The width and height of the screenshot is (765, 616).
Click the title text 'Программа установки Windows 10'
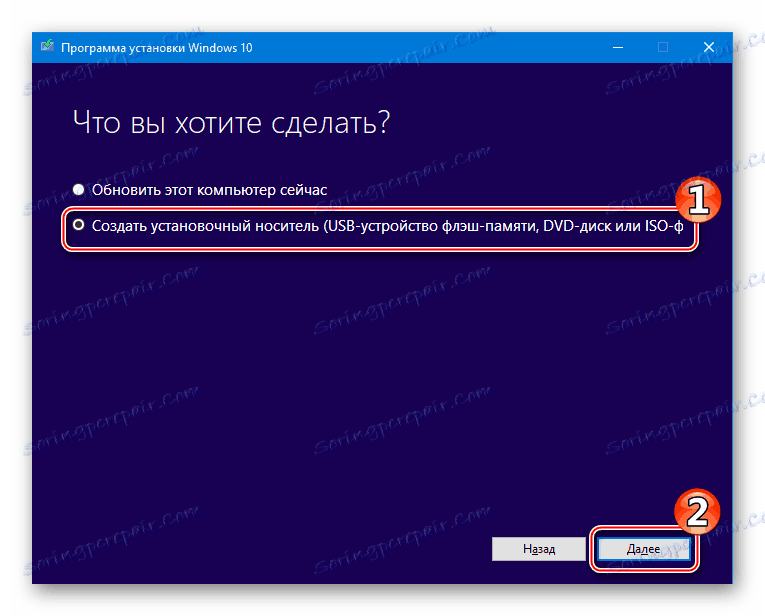pos(157,48)
